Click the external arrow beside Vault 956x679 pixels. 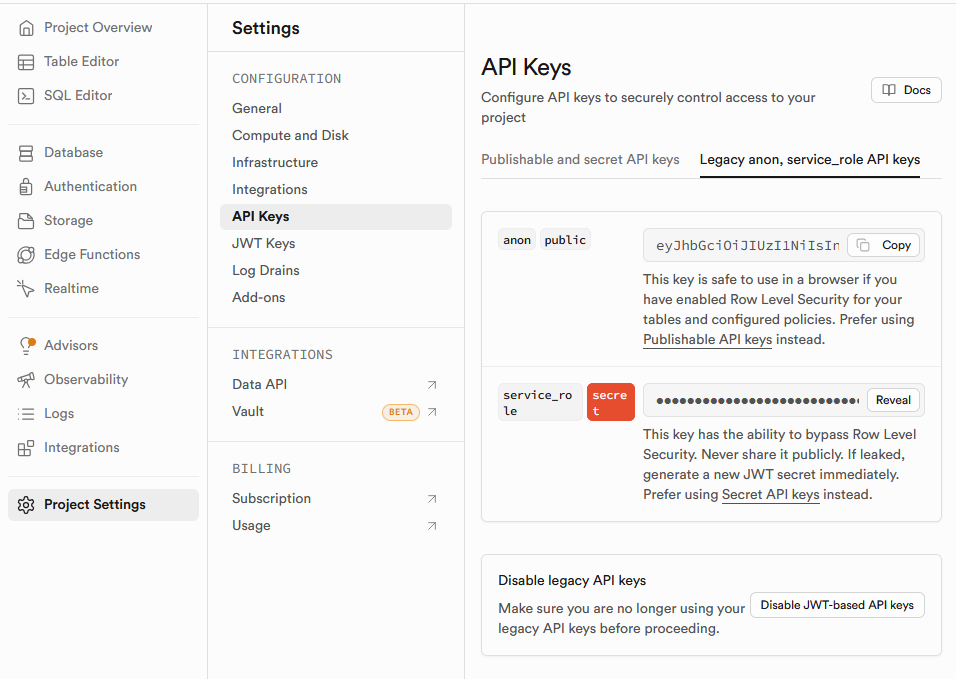(x=432, y=412)
